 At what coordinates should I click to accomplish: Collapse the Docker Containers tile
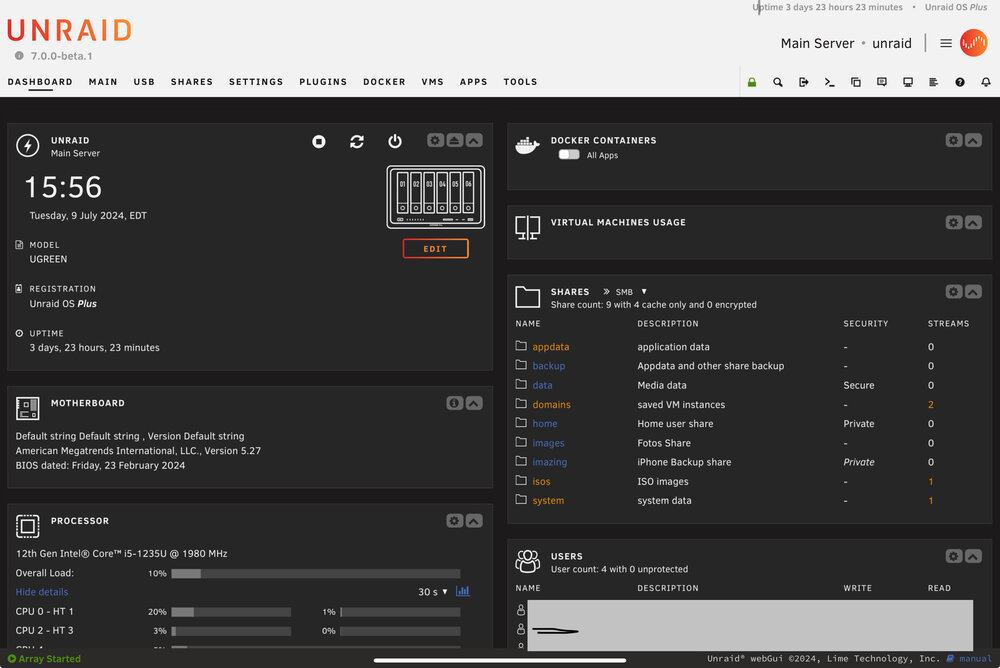(974, 140)
